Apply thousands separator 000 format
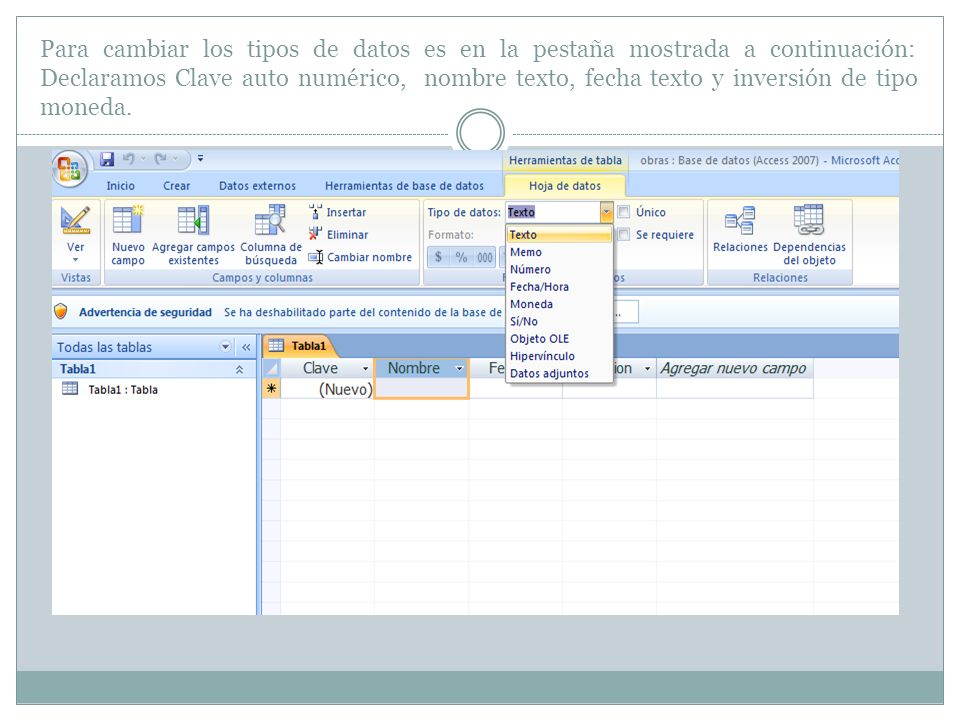Image resolution: width=960 pixels, height=720 pixels. 485,257
